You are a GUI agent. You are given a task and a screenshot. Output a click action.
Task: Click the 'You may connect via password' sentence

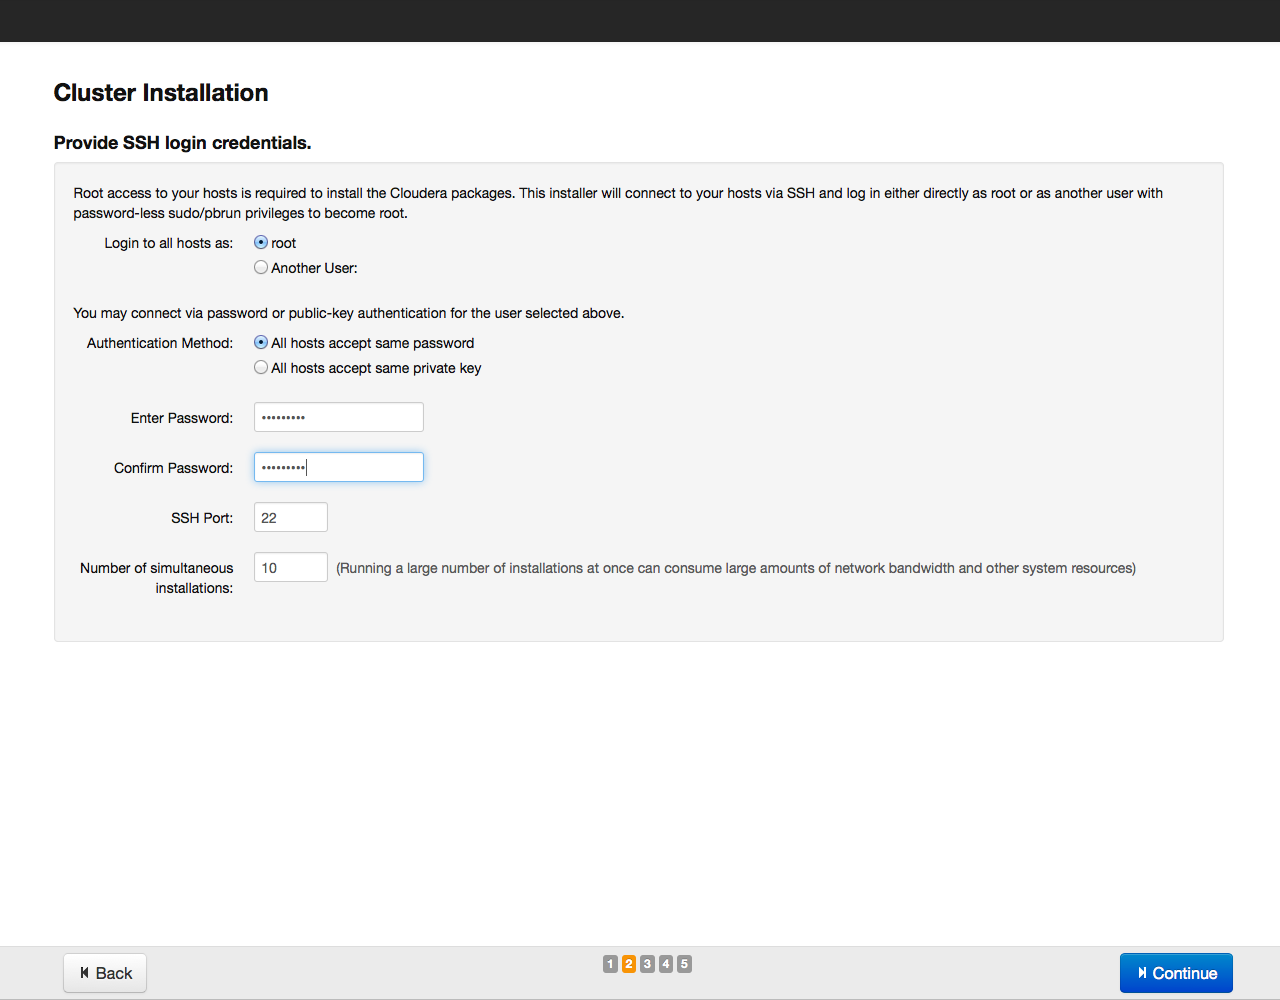click(349, 313)
